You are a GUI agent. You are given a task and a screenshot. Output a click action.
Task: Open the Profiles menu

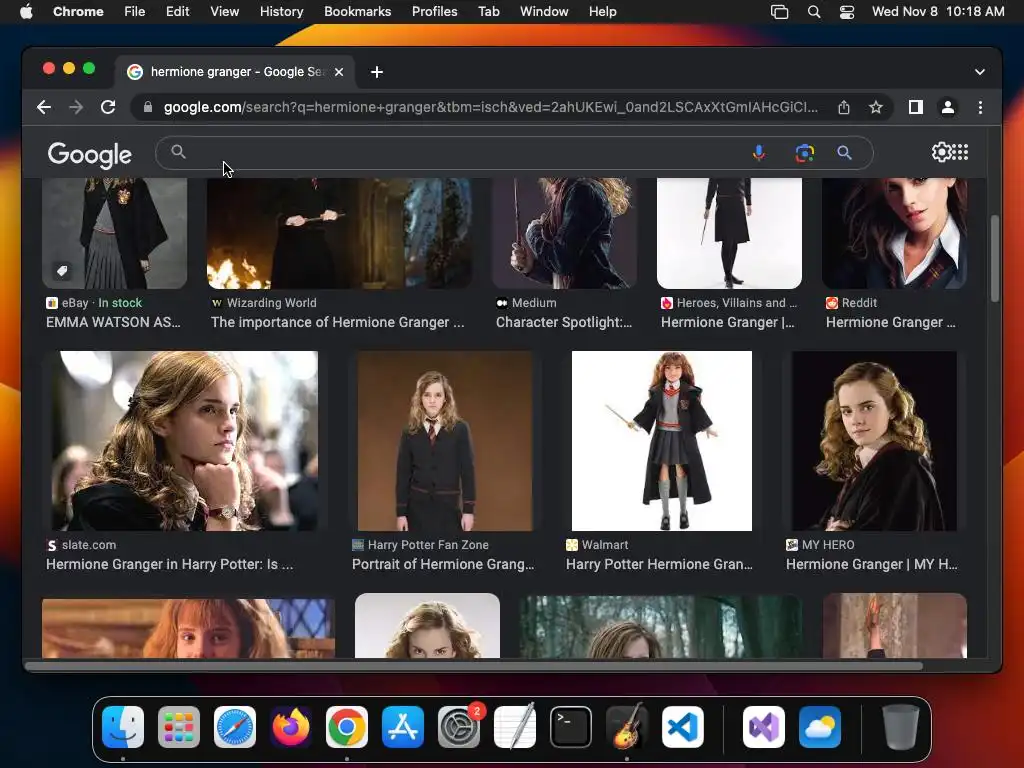click(434, 11)
